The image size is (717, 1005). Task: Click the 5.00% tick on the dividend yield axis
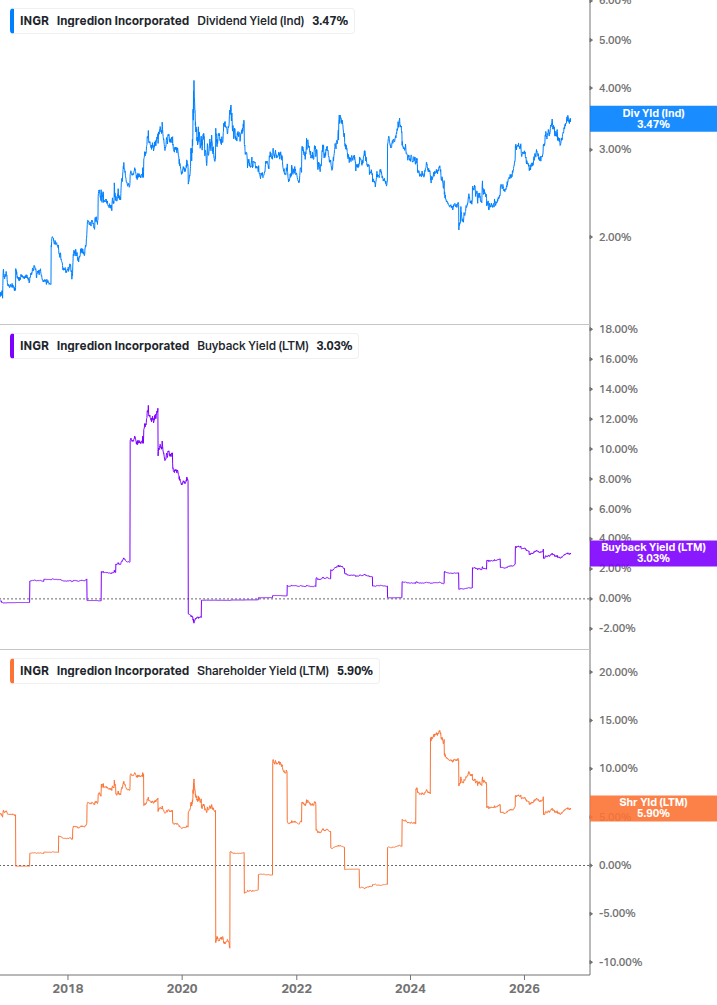(x=615, y=40)
